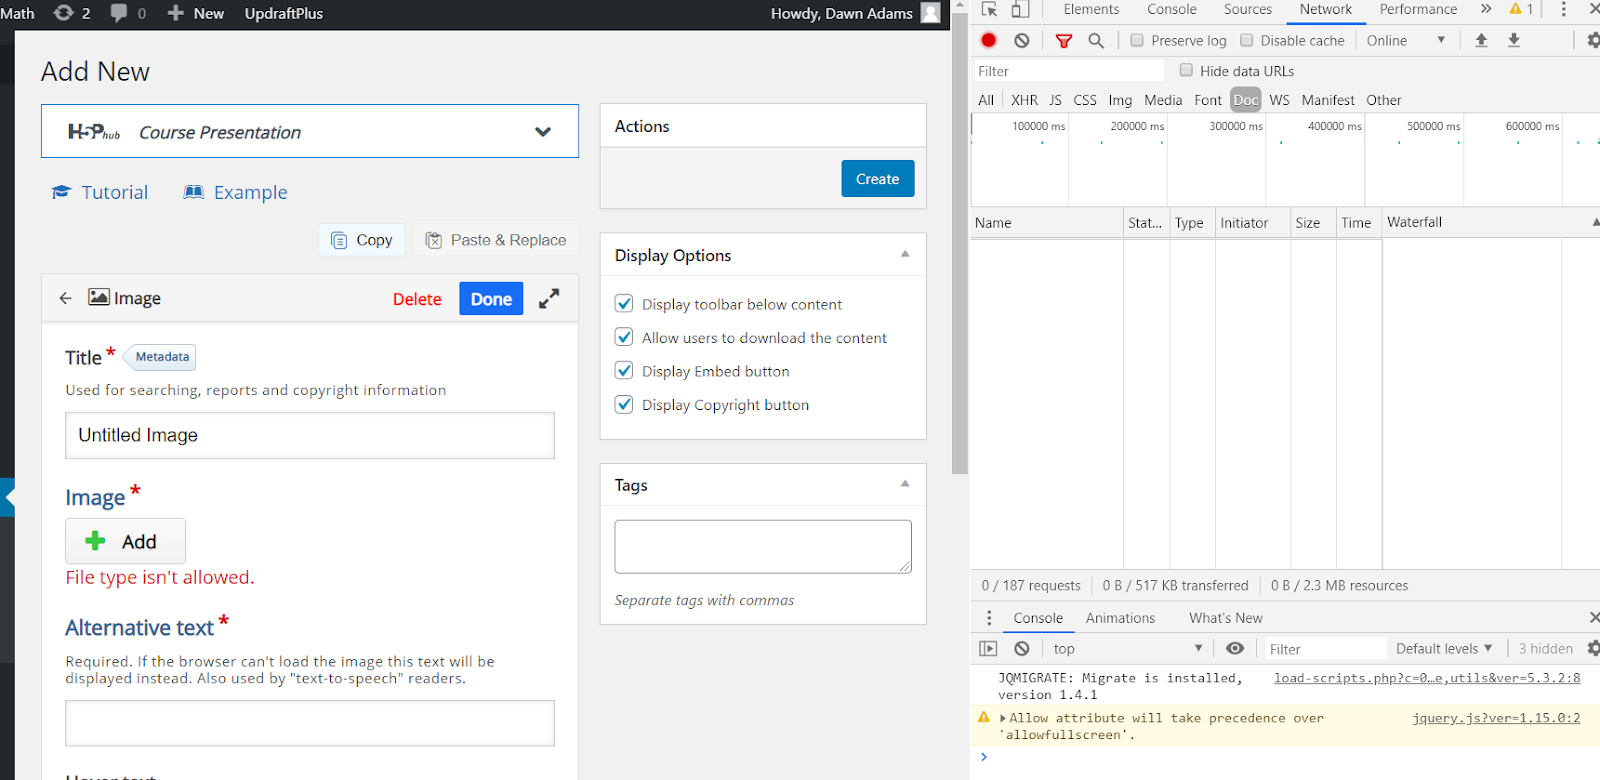This screenshot has width=1600, height=780.
Task: Click the Alternative text input field
Action: click(310, 722)
